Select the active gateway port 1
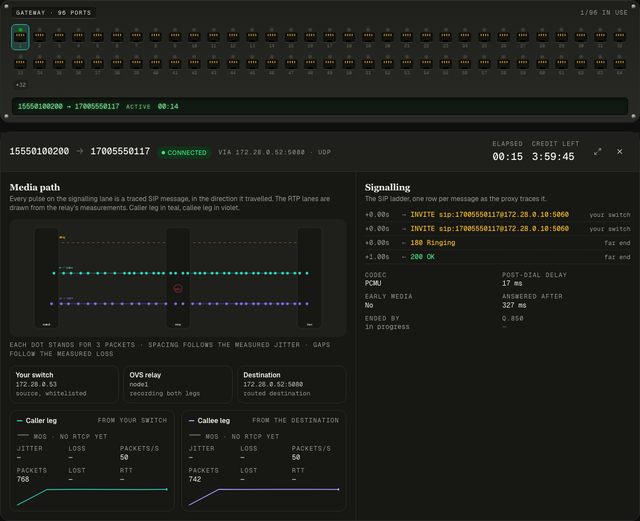640x521 pixels. [x=20, y=37]
